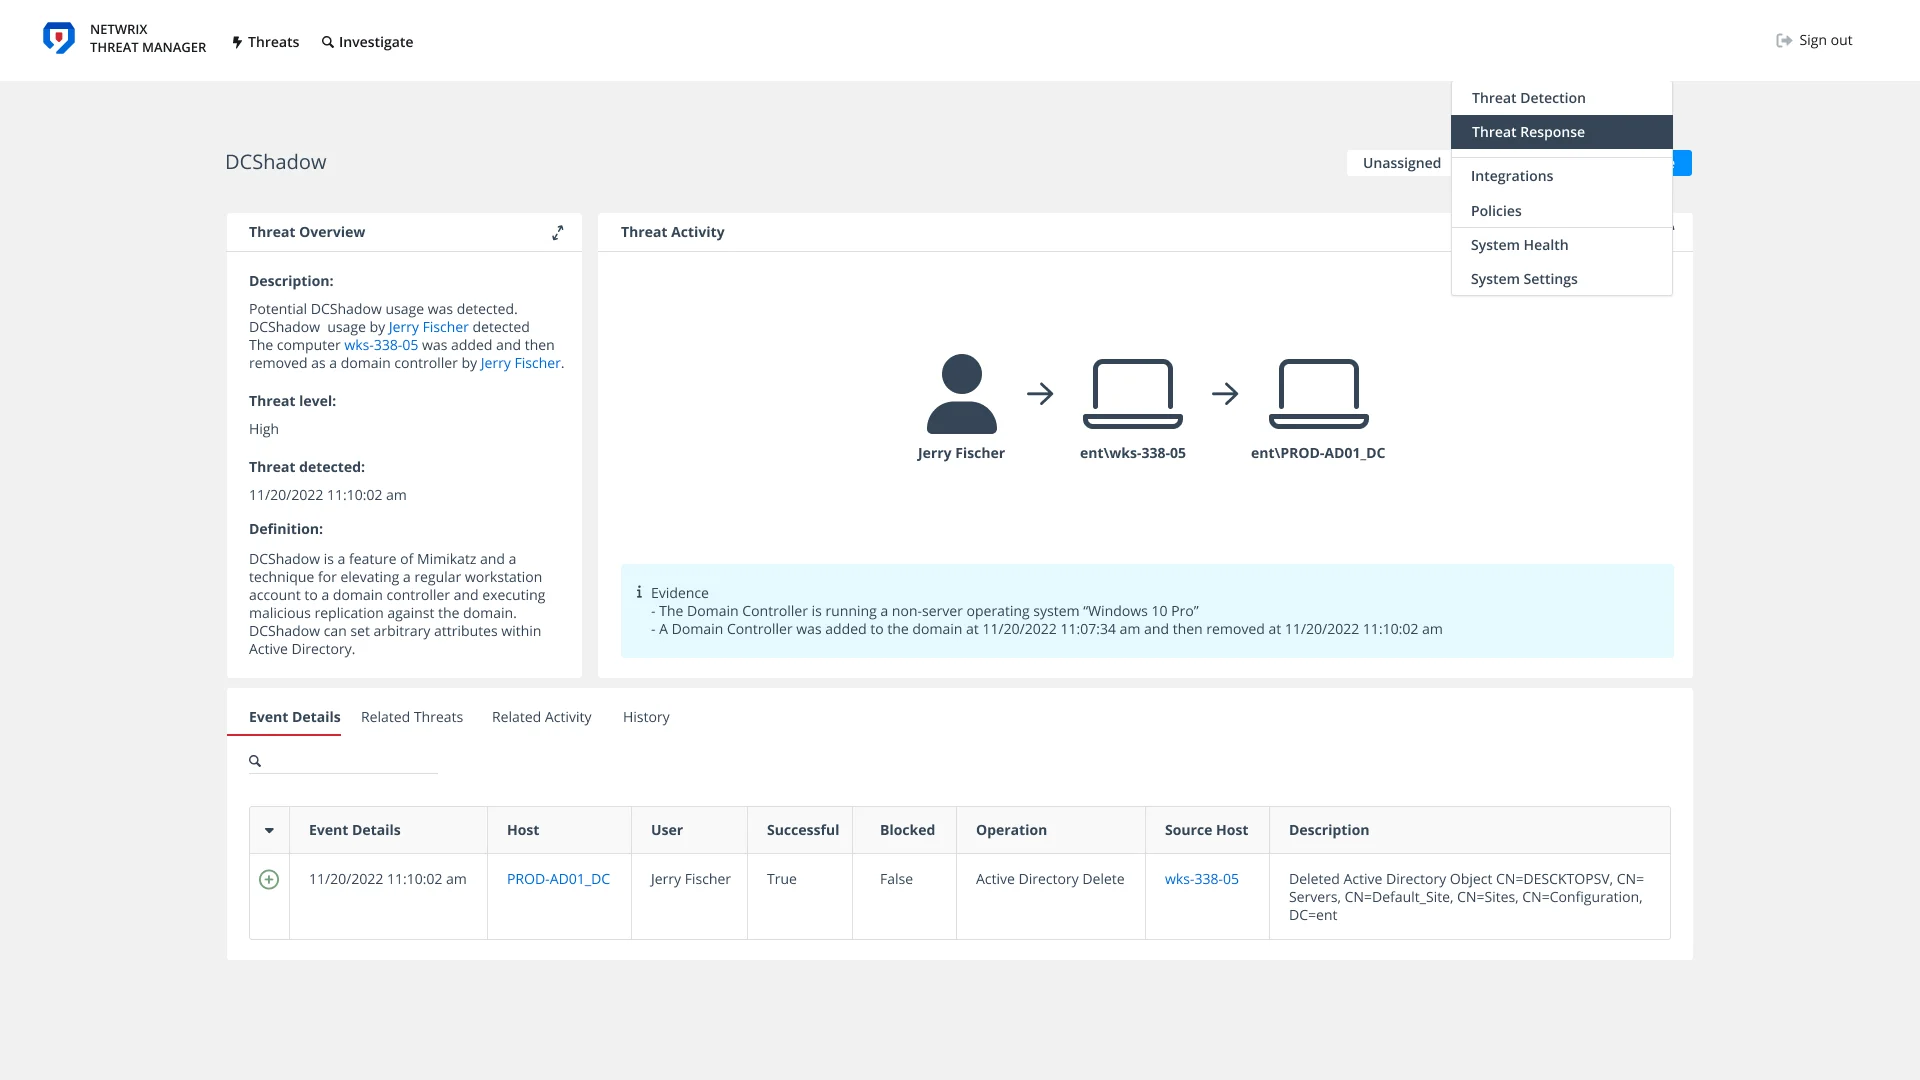Expand the 11:10:02 am event row
Screen dimensions: 1920x1080
coord(269,879)
